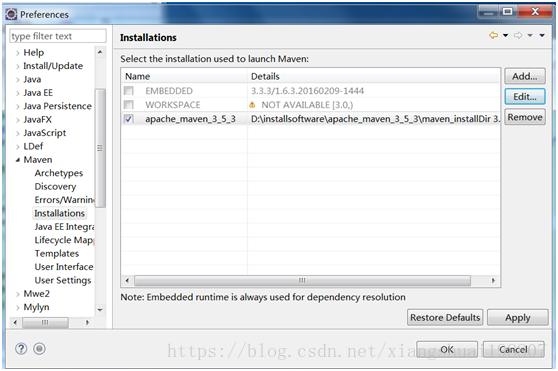Image resolution: width=558 pixels, height=371 pixels.
Task: Expand the LDef tree node
Action: pos(17,147)
